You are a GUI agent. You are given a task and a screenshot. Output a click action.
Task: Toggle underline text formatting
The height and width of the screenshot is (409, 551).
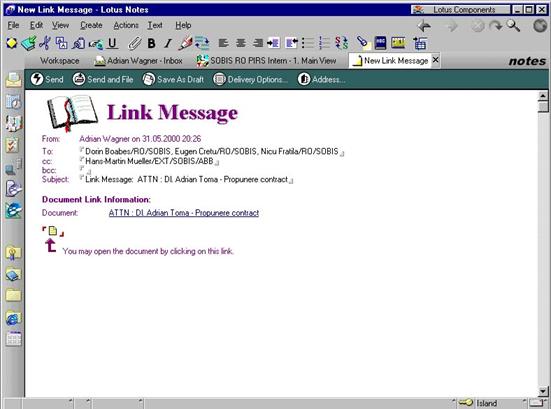112,43
